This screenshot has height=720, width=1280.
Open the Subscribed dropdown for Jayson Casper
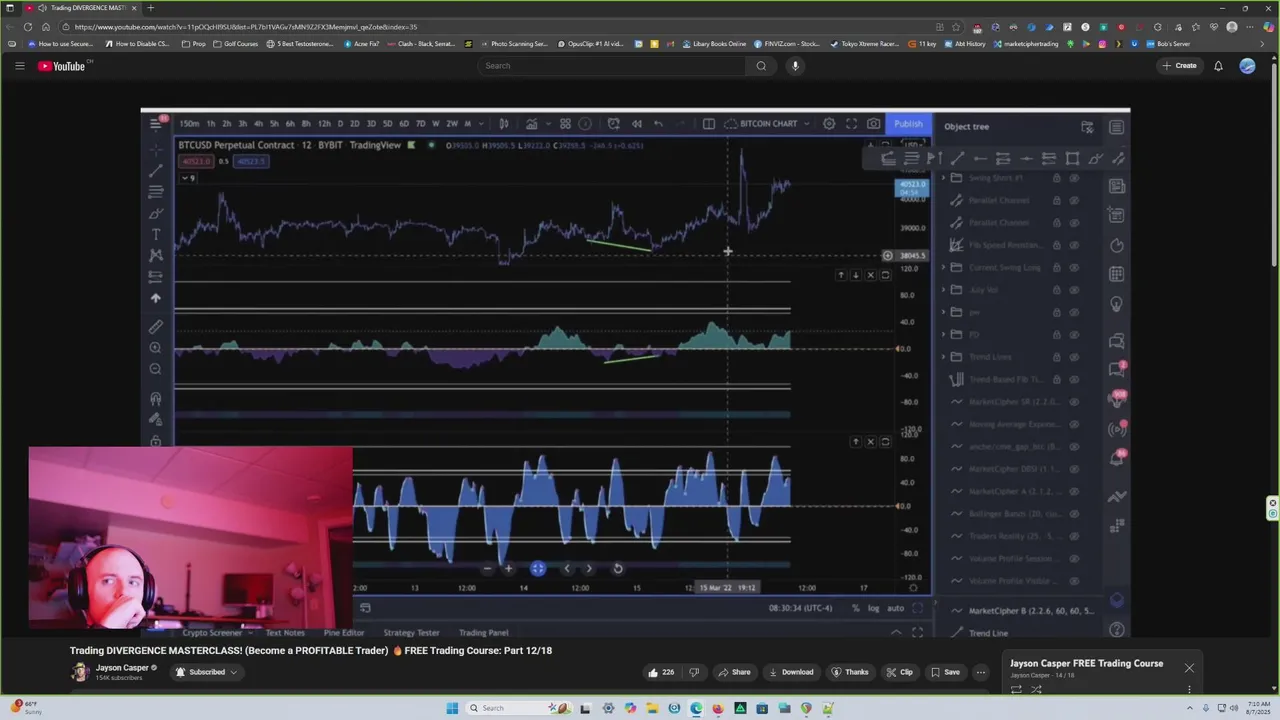(207, 672)
